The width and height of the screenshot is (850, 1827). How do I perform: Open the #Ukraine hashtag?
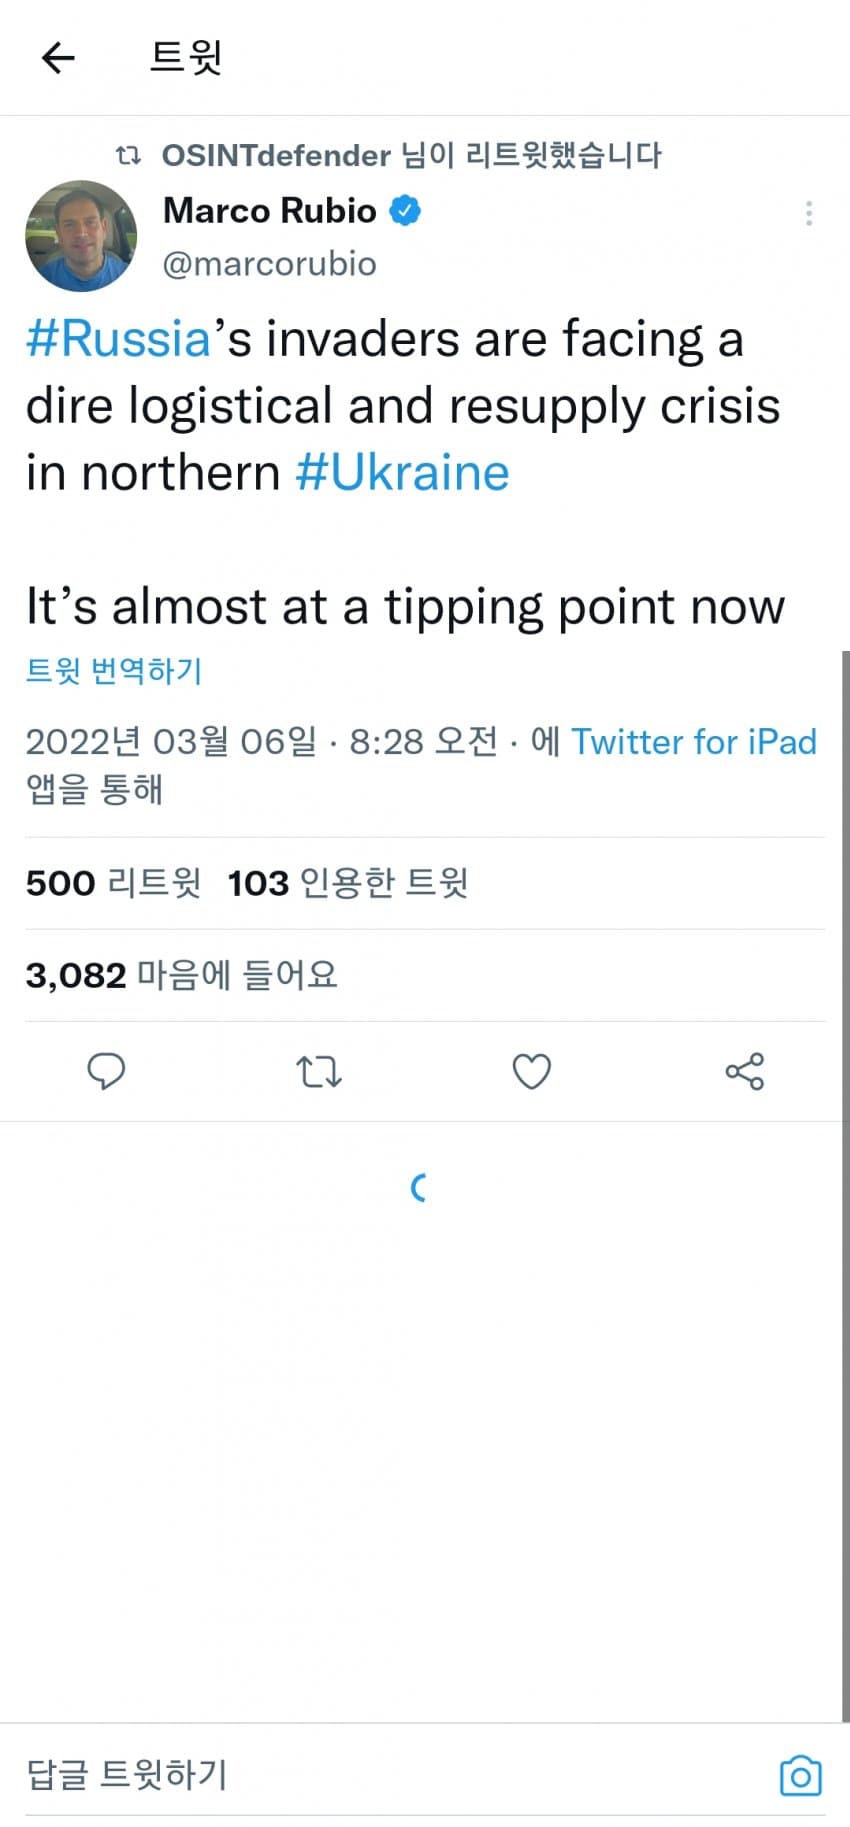[x=402, y=473]
